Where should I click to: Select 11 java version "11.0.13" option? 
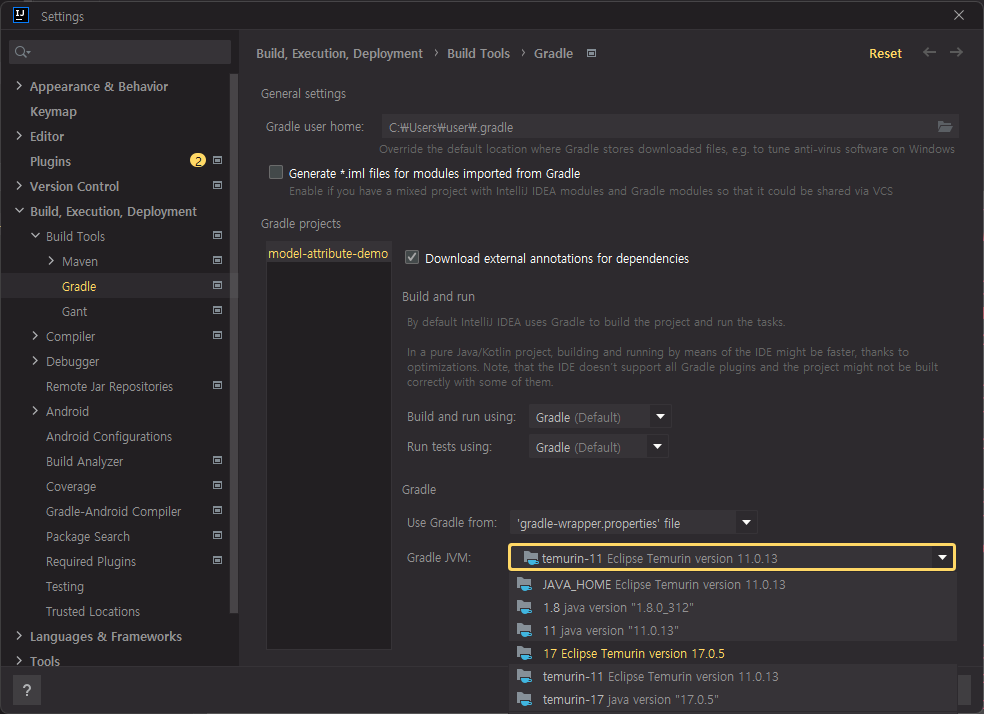point(733,631)
